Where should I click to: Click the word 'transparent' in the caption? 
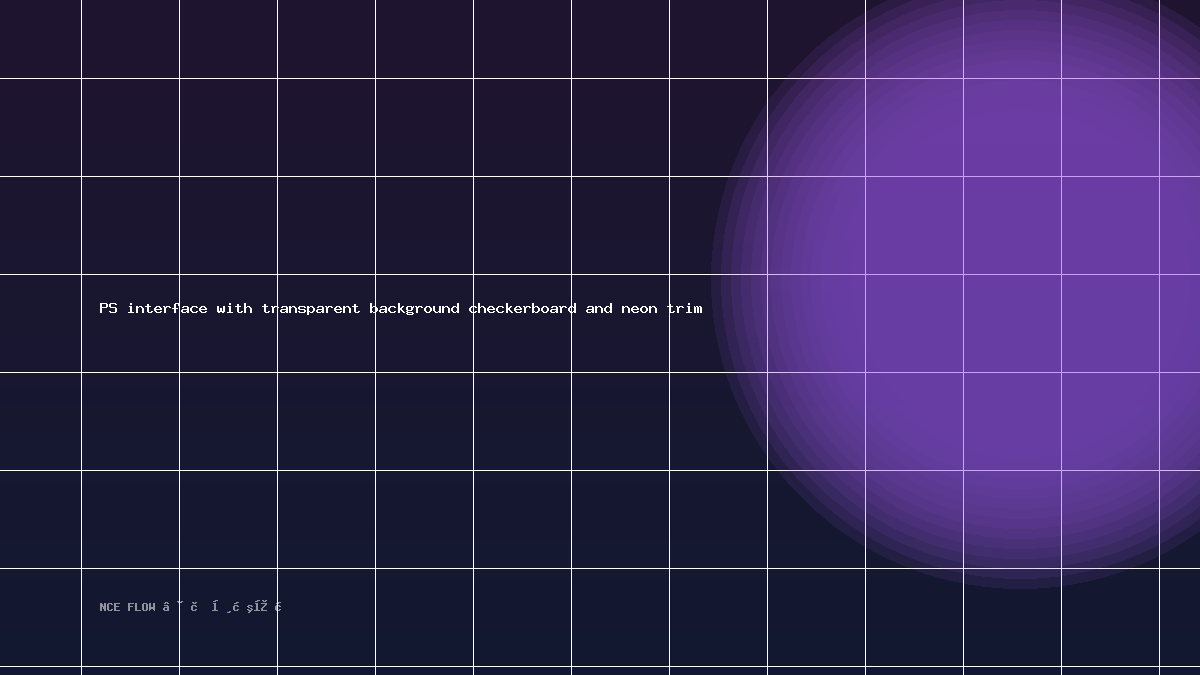click(x=311, y=308)
